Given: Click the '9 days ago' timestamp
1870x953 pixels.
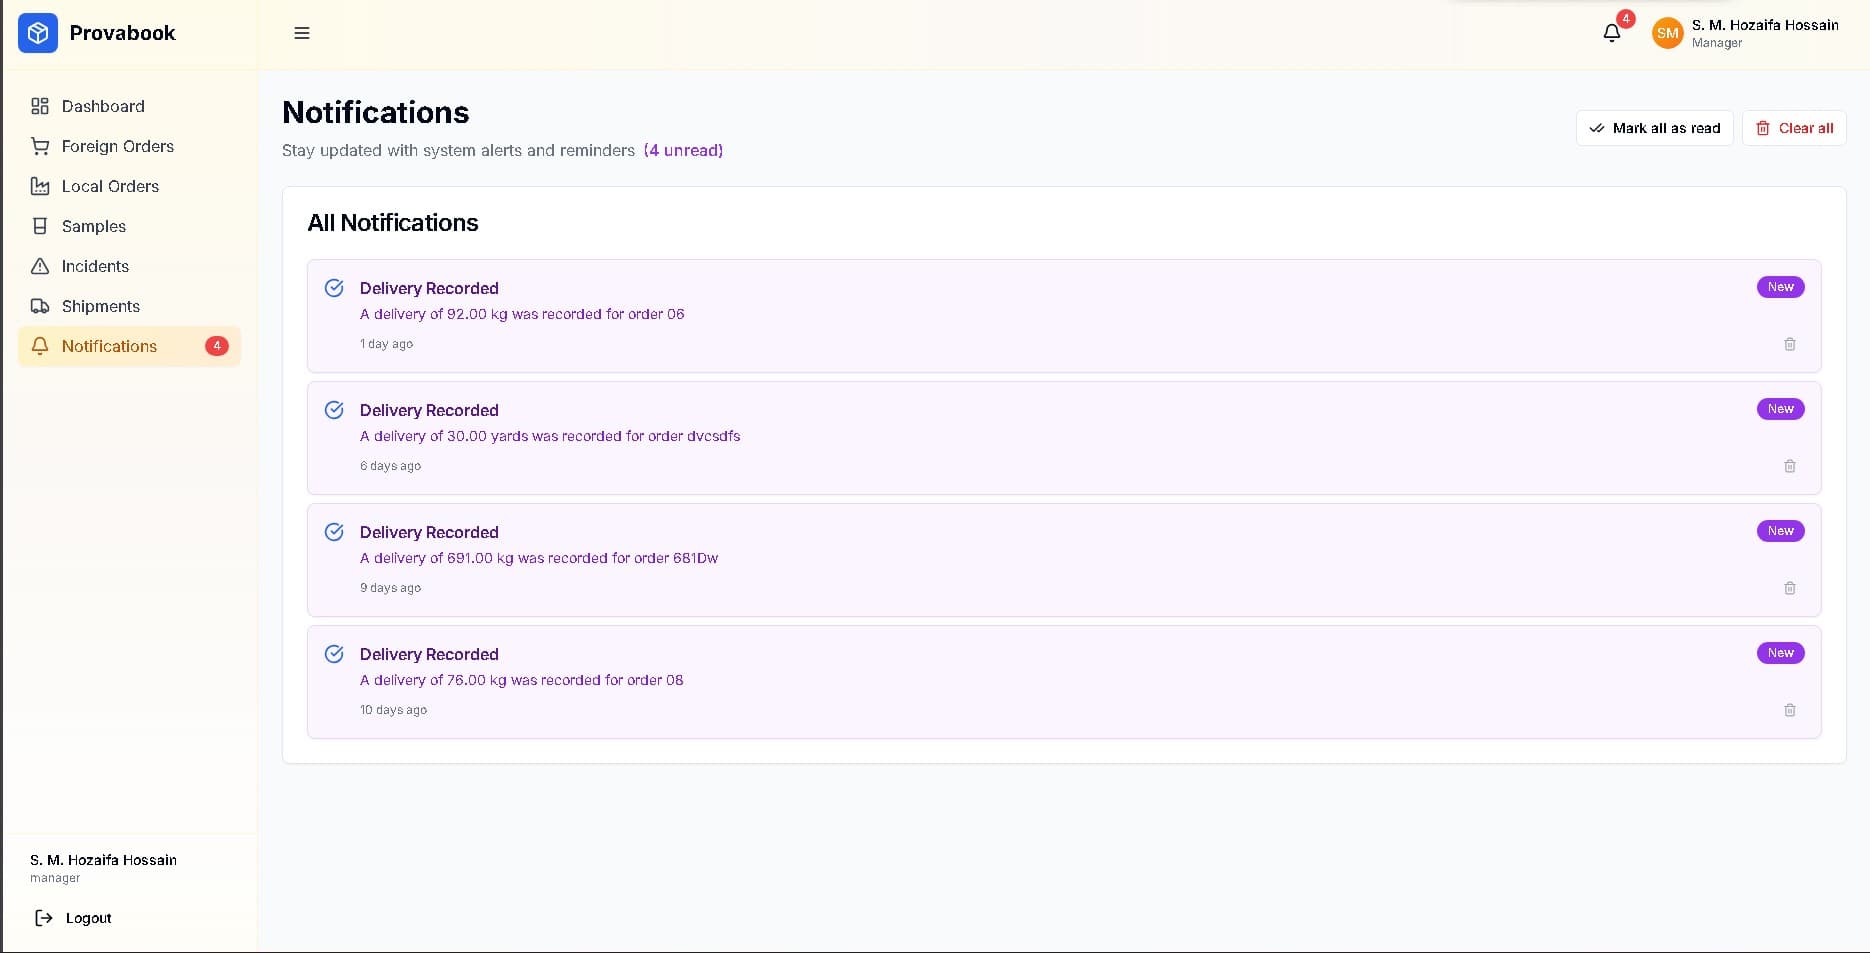Looking at the screenshot, I should (390, 588).
